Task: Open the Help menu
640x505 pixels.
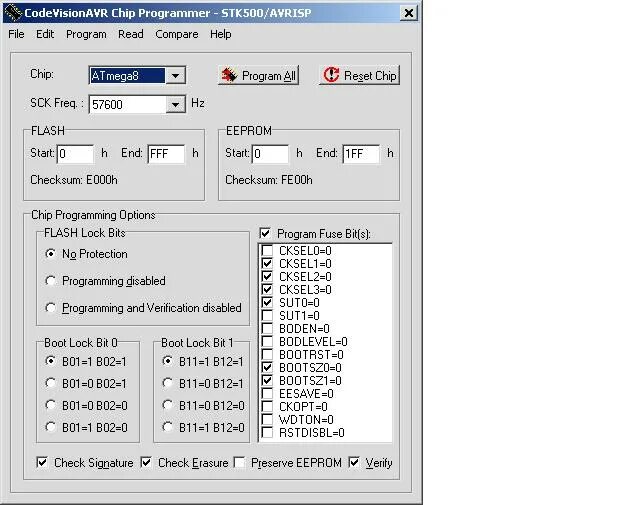Action: [x=221, y=34]
